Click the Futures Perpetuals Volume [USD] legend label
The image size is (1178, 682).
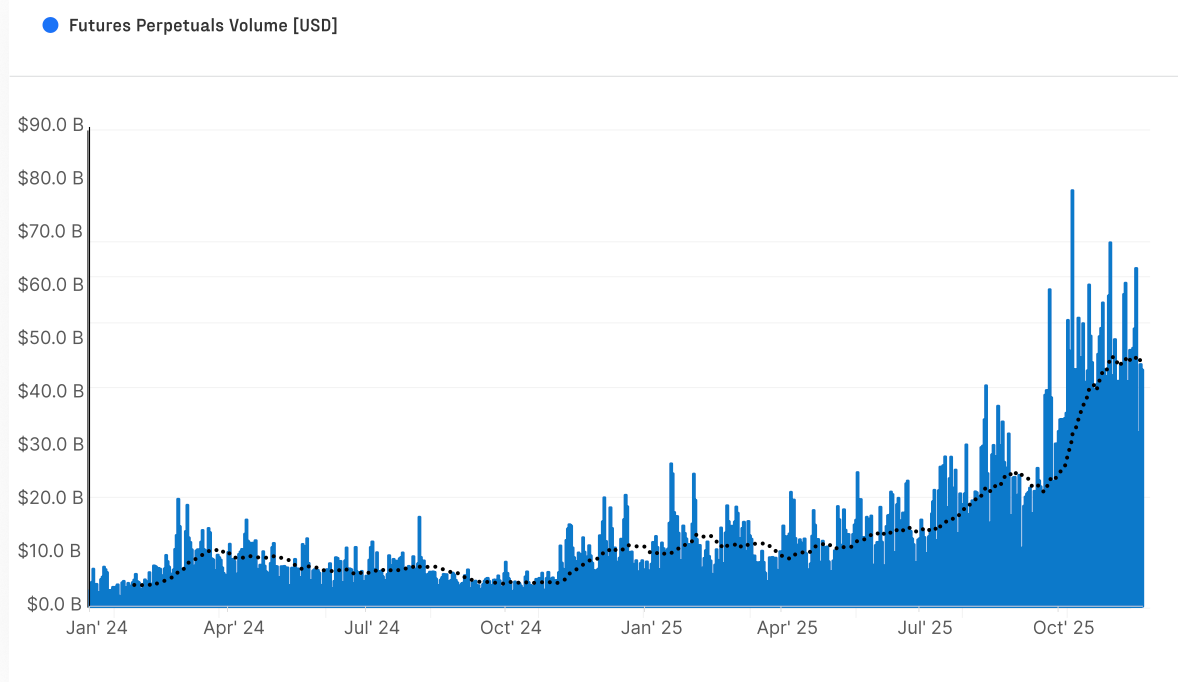coord(203,26)
